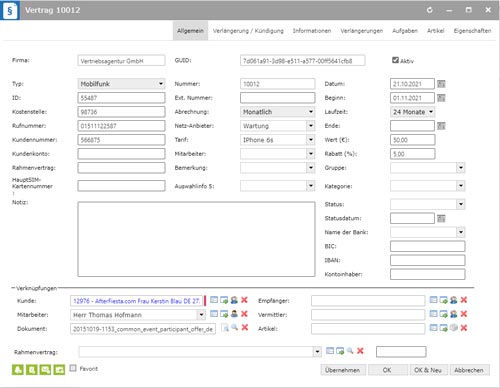
Task: Click into the Notiz text area
Action: (x=196, y=239)
